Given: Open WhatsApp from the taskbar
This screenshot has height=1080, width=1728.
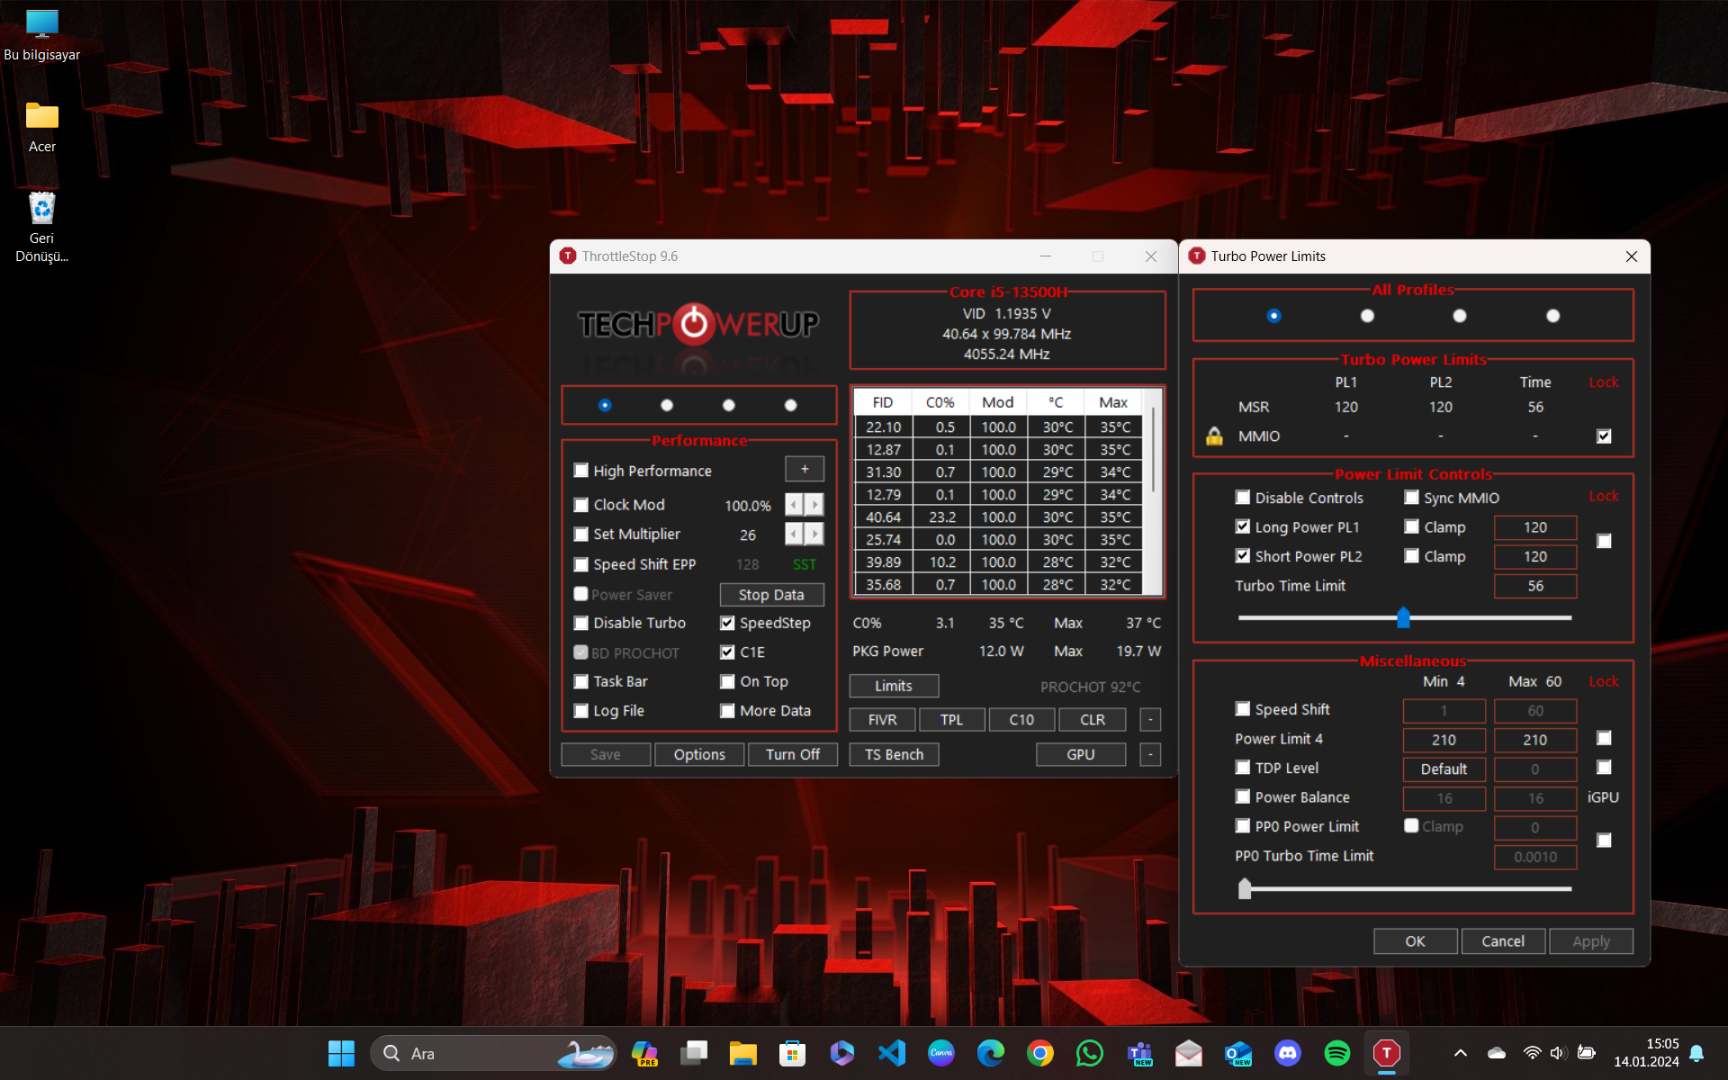Looking at the screenshot, I should point(1090,1053).
